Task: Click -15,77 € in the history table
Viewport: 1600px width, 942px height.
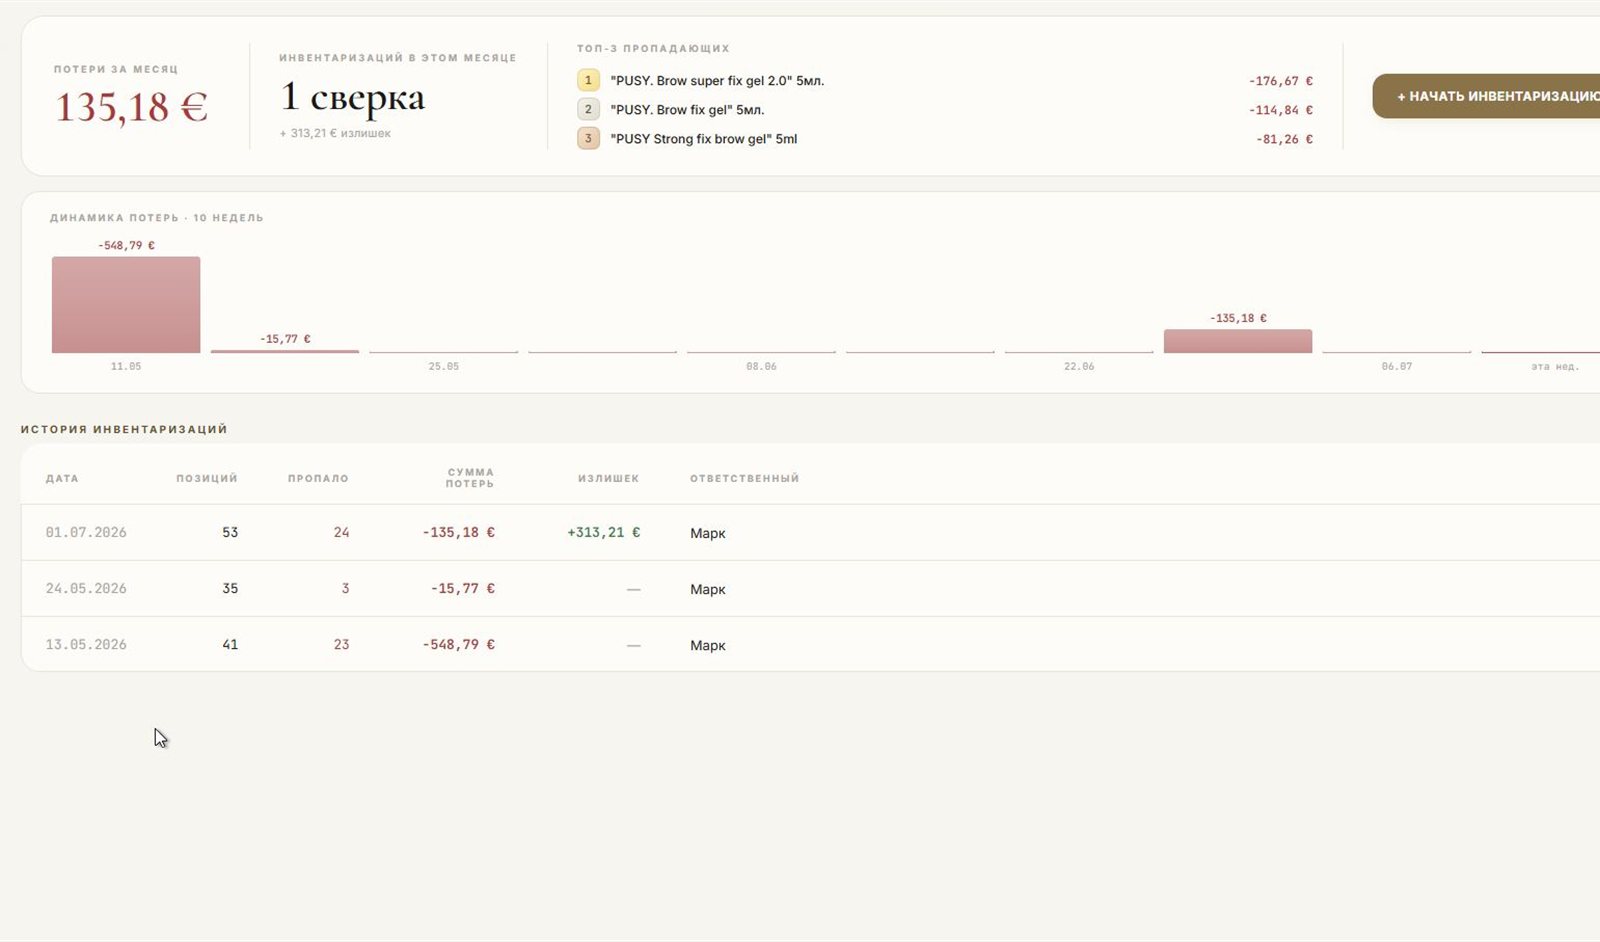Action: 463,588
